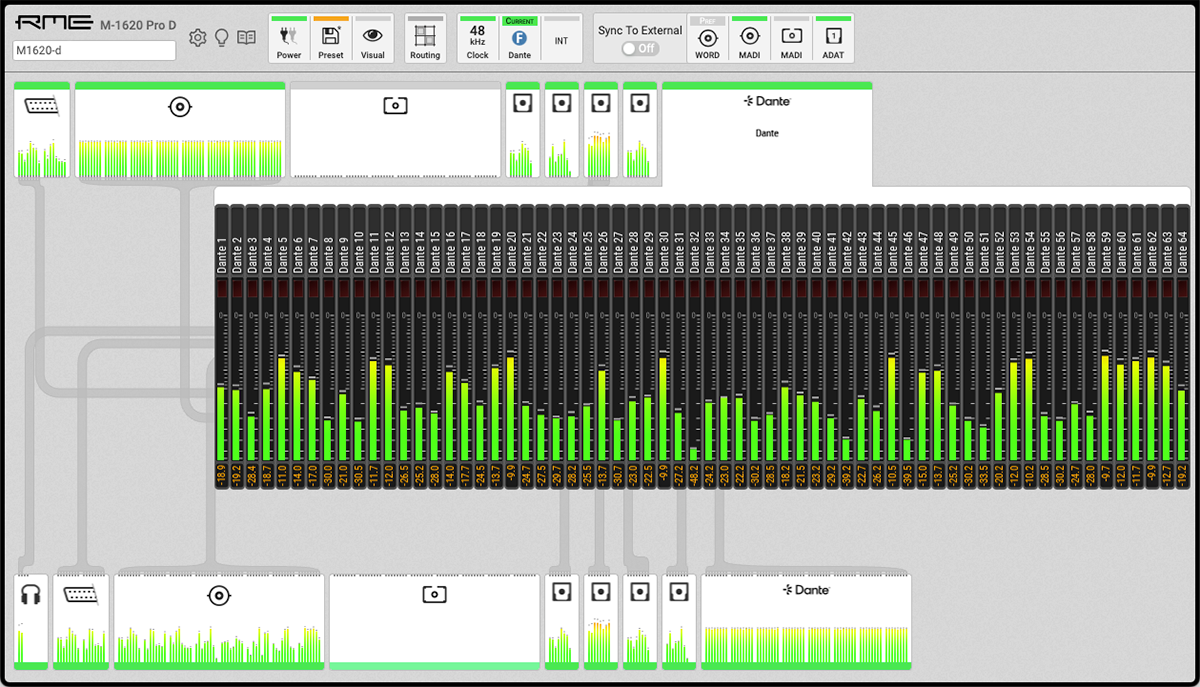Select the first ADAT output port
1200x687 pixels.
pos(562,621)
